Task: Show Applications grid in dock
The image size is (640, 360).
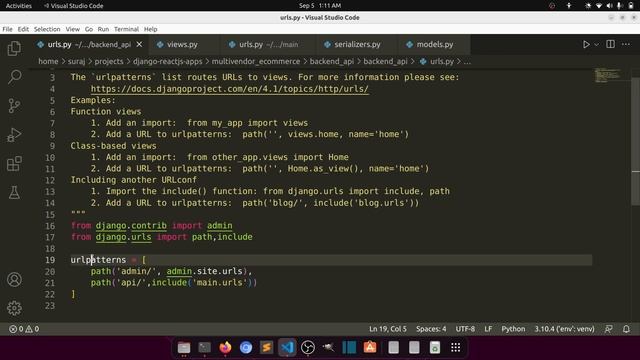Action: click(x=456, y=347)
